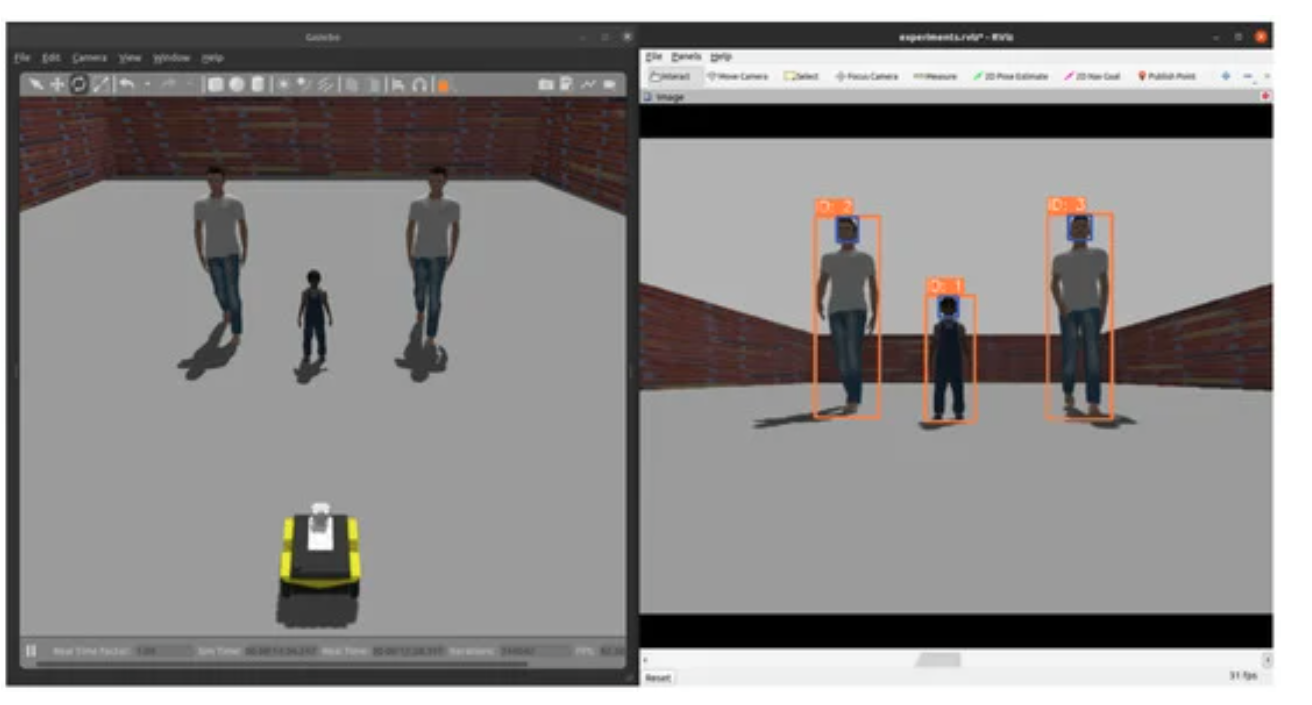Select the Focus Camera tool in RViz
This screenshot has width=1312, height=705.
pyautogui.click(x=866, y=76)
